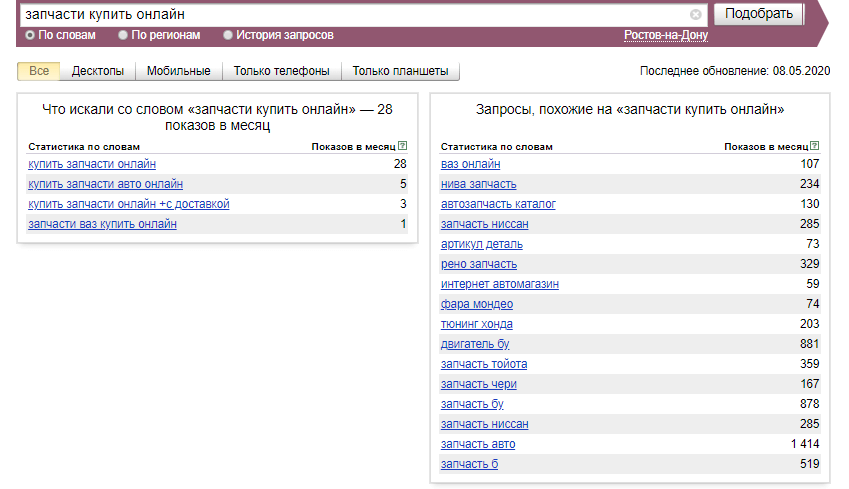Open 'купить запчасти авто онлайн' link
Viewport: 849px width, 489px height.
click(105, 184)
